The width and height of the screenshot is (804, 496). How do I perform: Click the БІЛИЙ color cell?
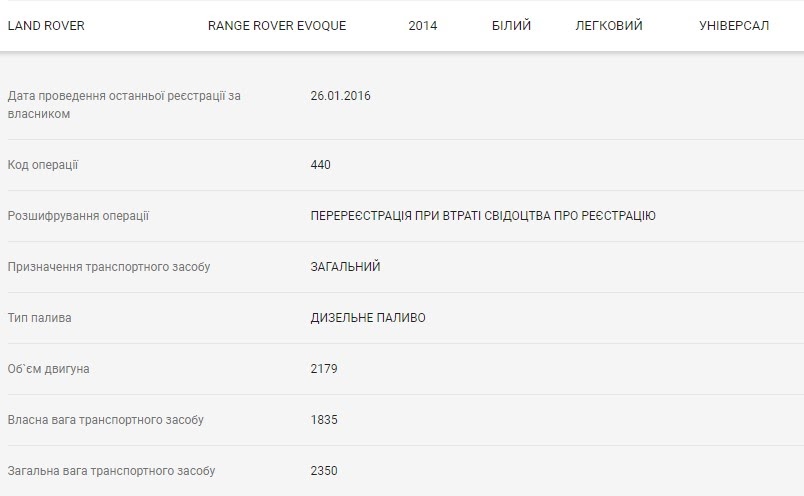512,26
